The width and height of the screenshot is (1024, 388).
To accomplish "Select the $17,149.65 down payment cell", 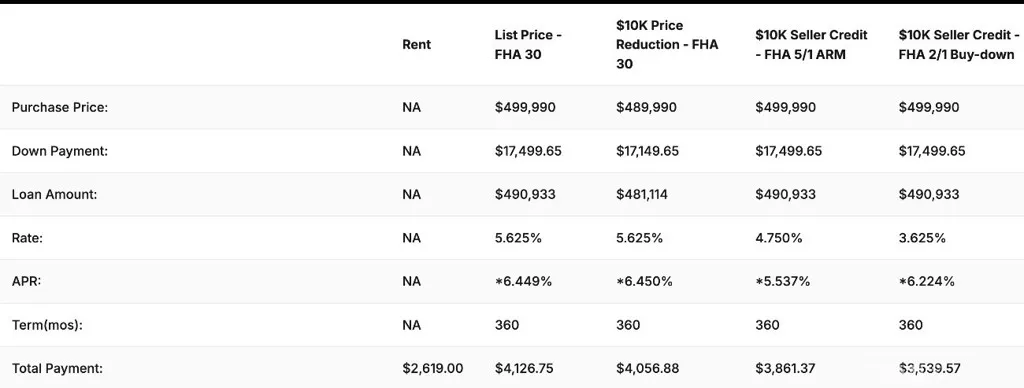I will 647,151.
